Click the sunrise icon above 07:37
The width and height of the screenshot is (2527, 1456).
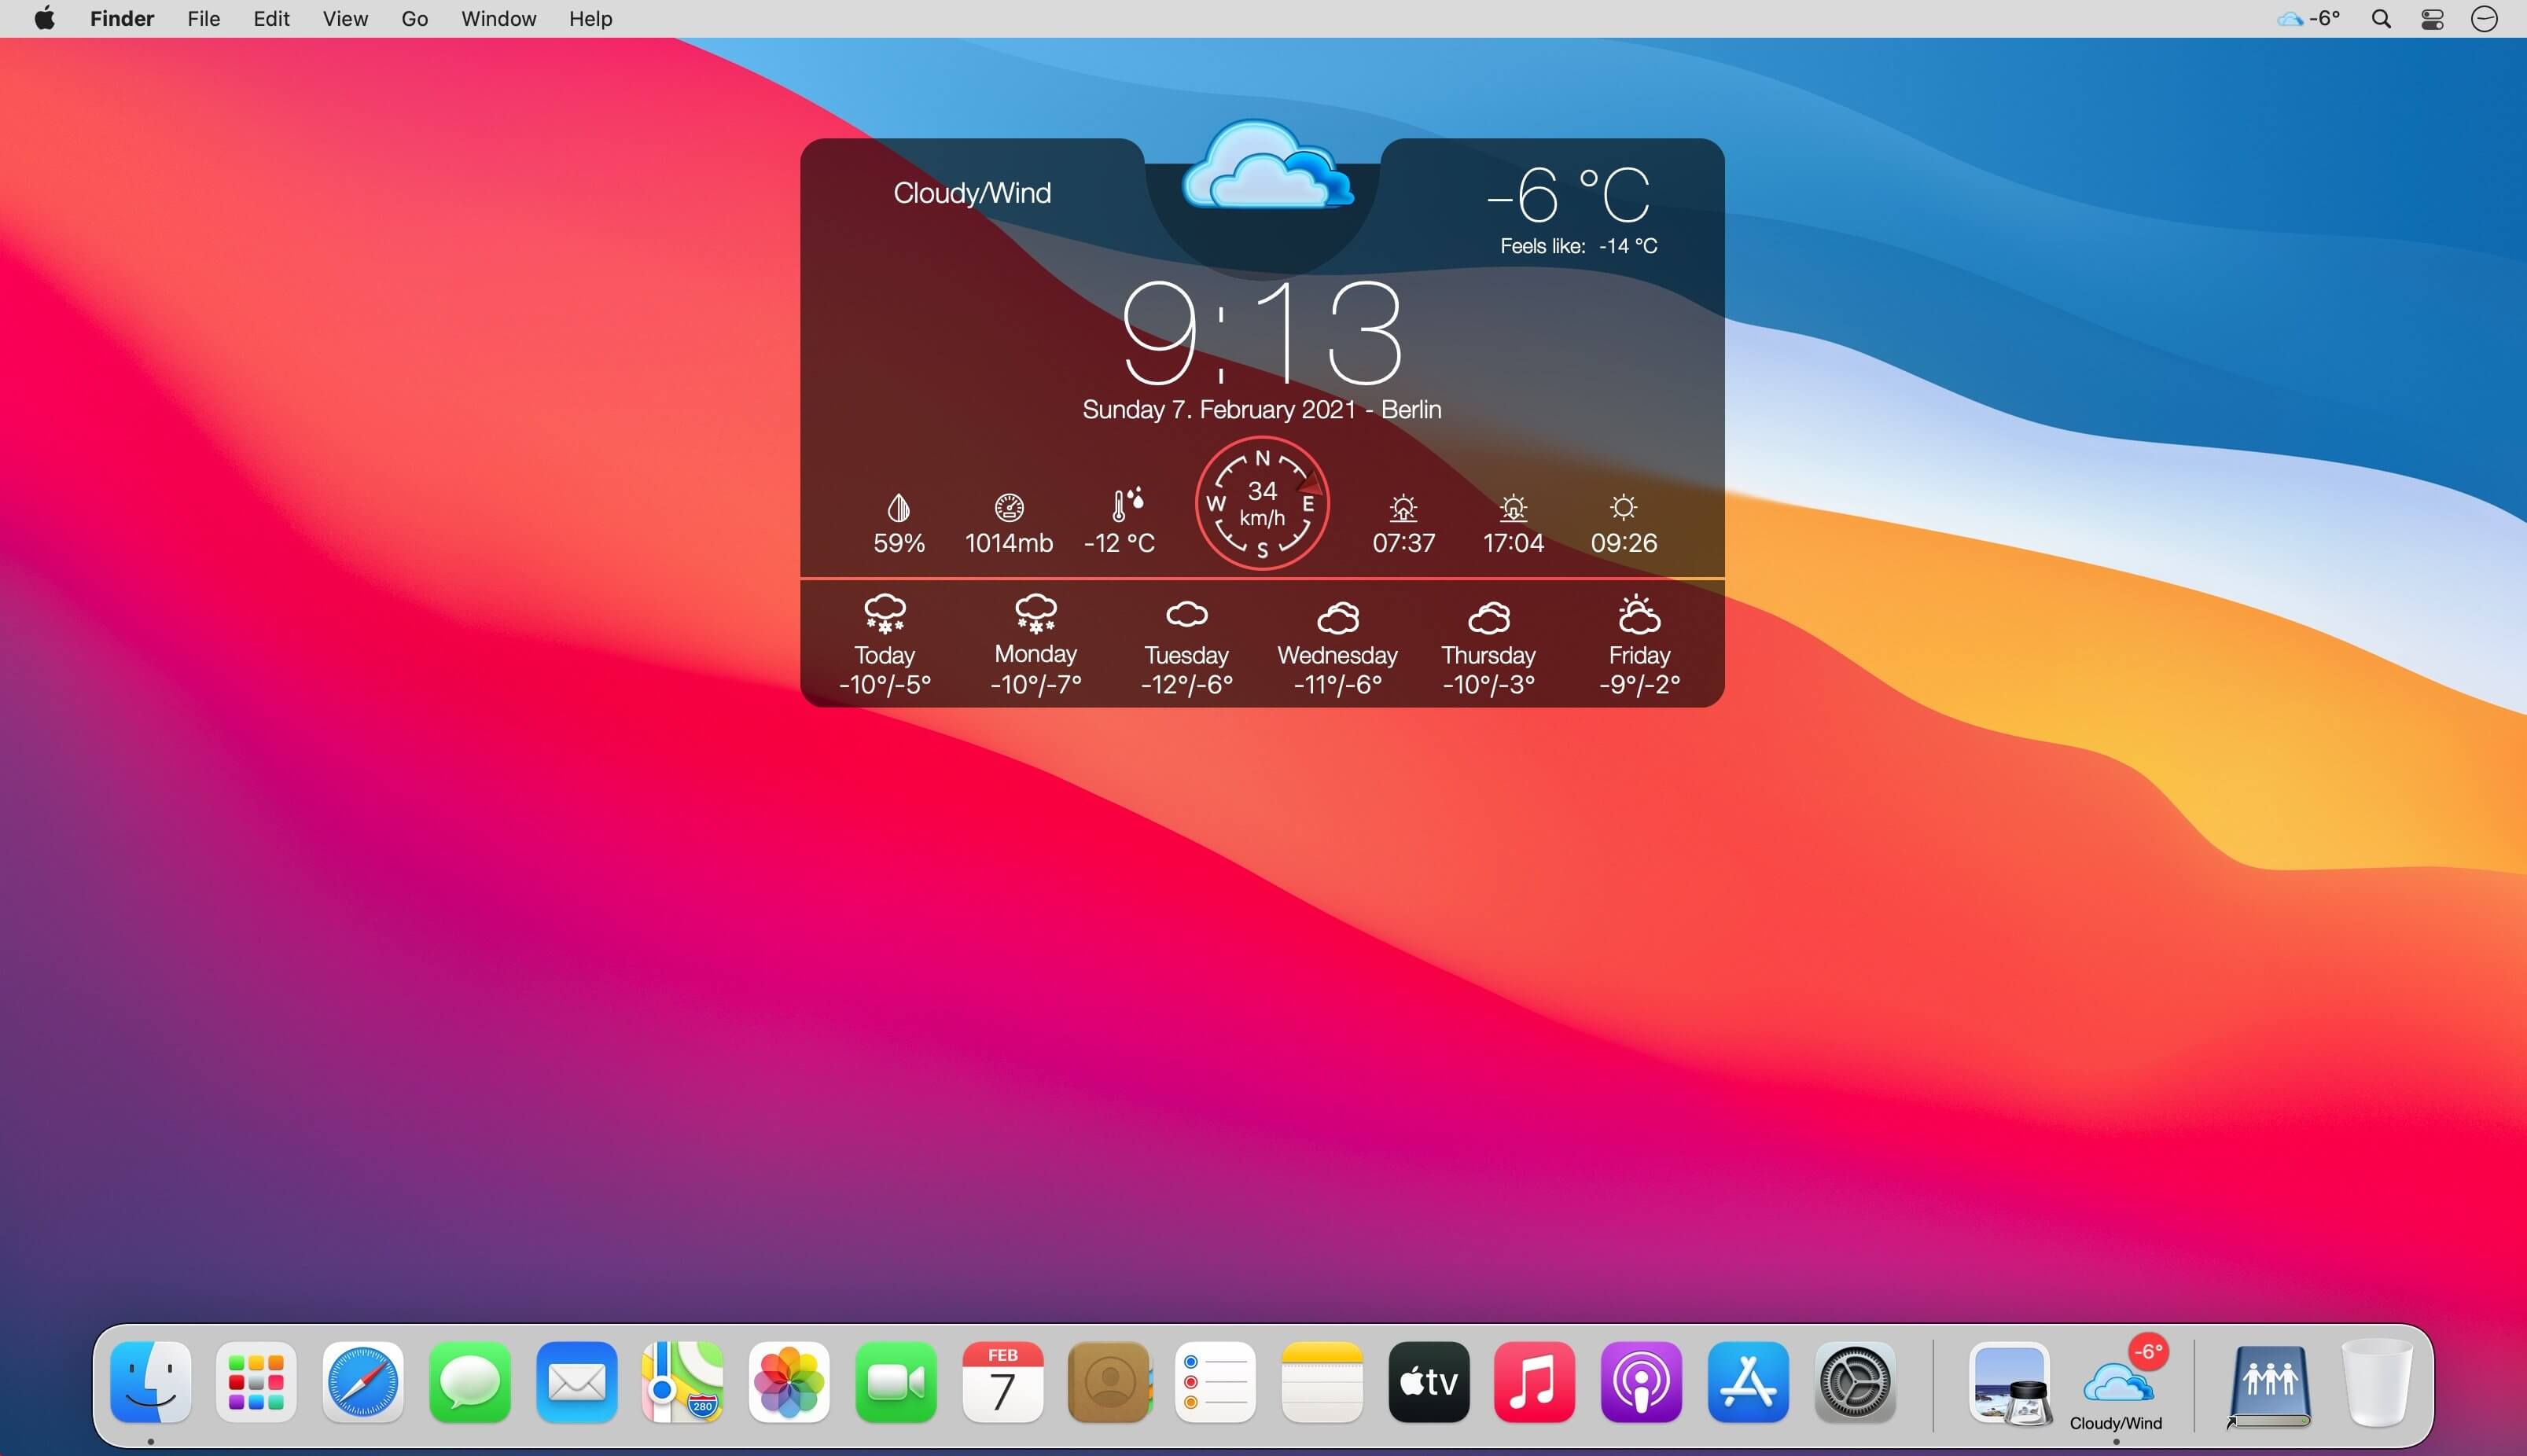[1403, 508]
